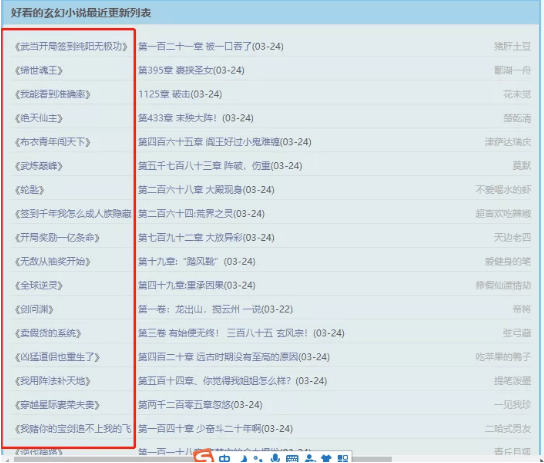This screenshot has height=463, width=544.
Task: Open novel 《我用阵法补天地》
Action: pyautogui.click(x=52, y=381)
